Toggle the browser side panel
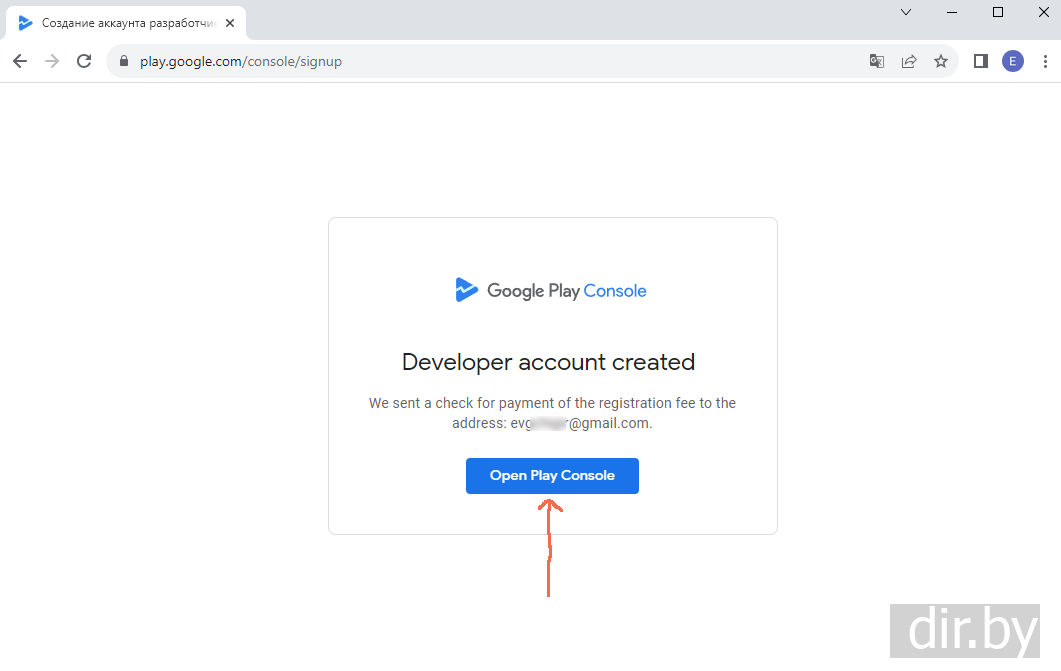 pyautogui.click(x=981, y=61)
